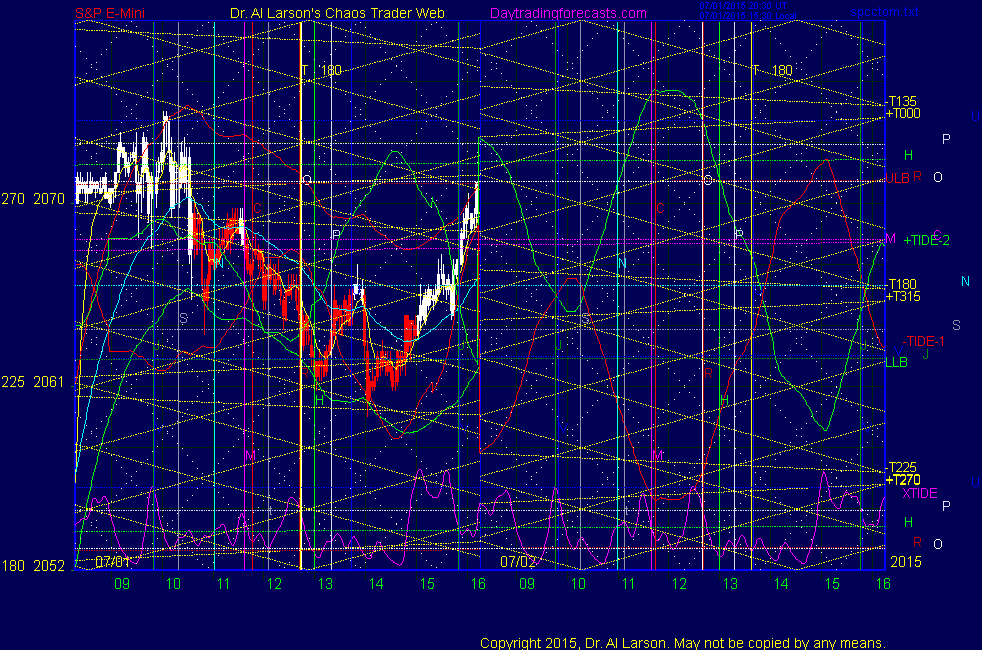Click the -T135 line label
Viewport: 982px width, 650px height.
pyautogui.click(x=902, y=101)
